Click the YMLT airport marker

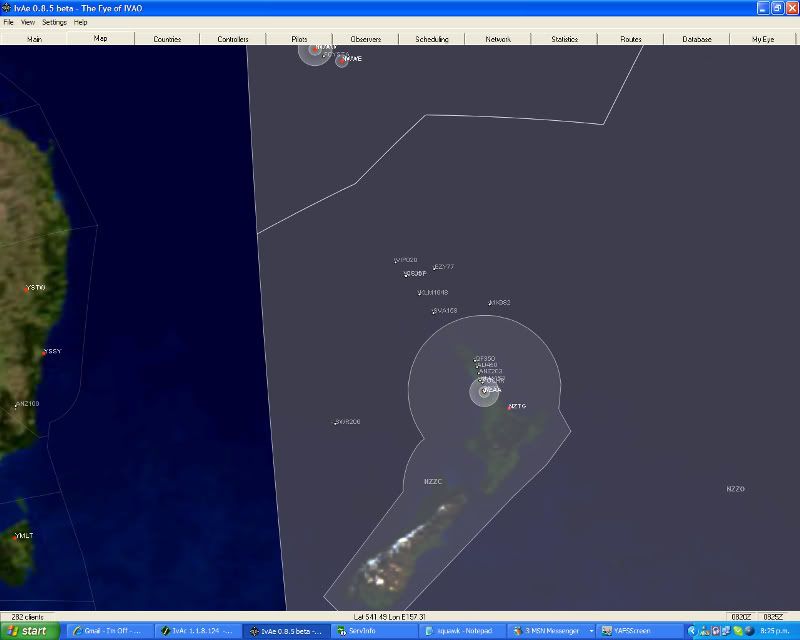point(16,536)
